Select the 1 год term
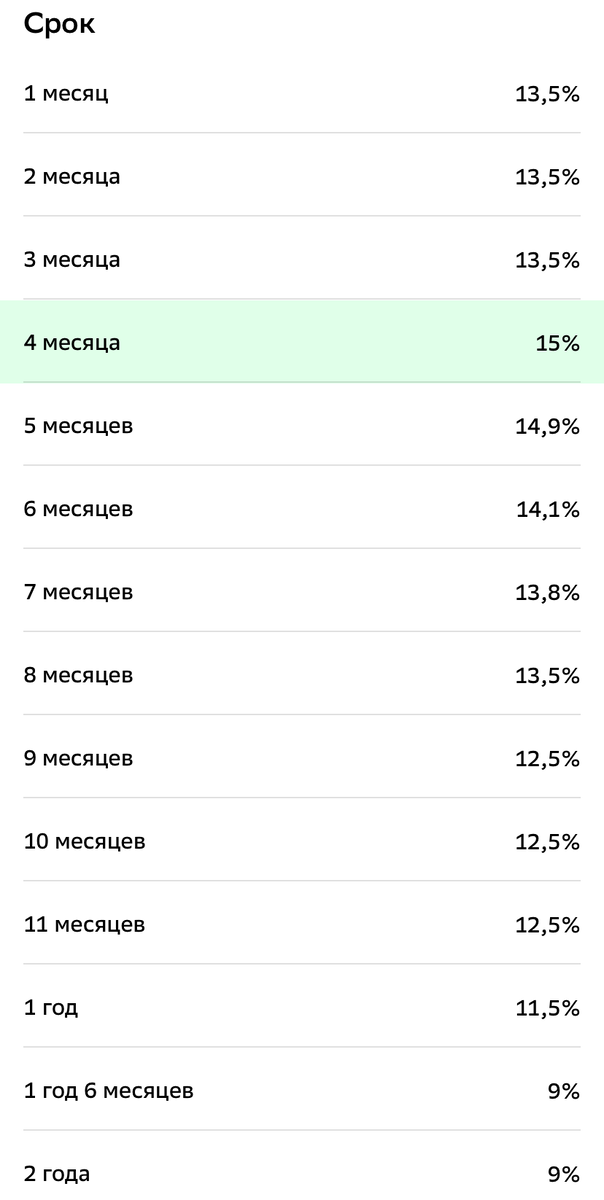This screenshot has height=1200, width=604. click(x=302, y=1007)
